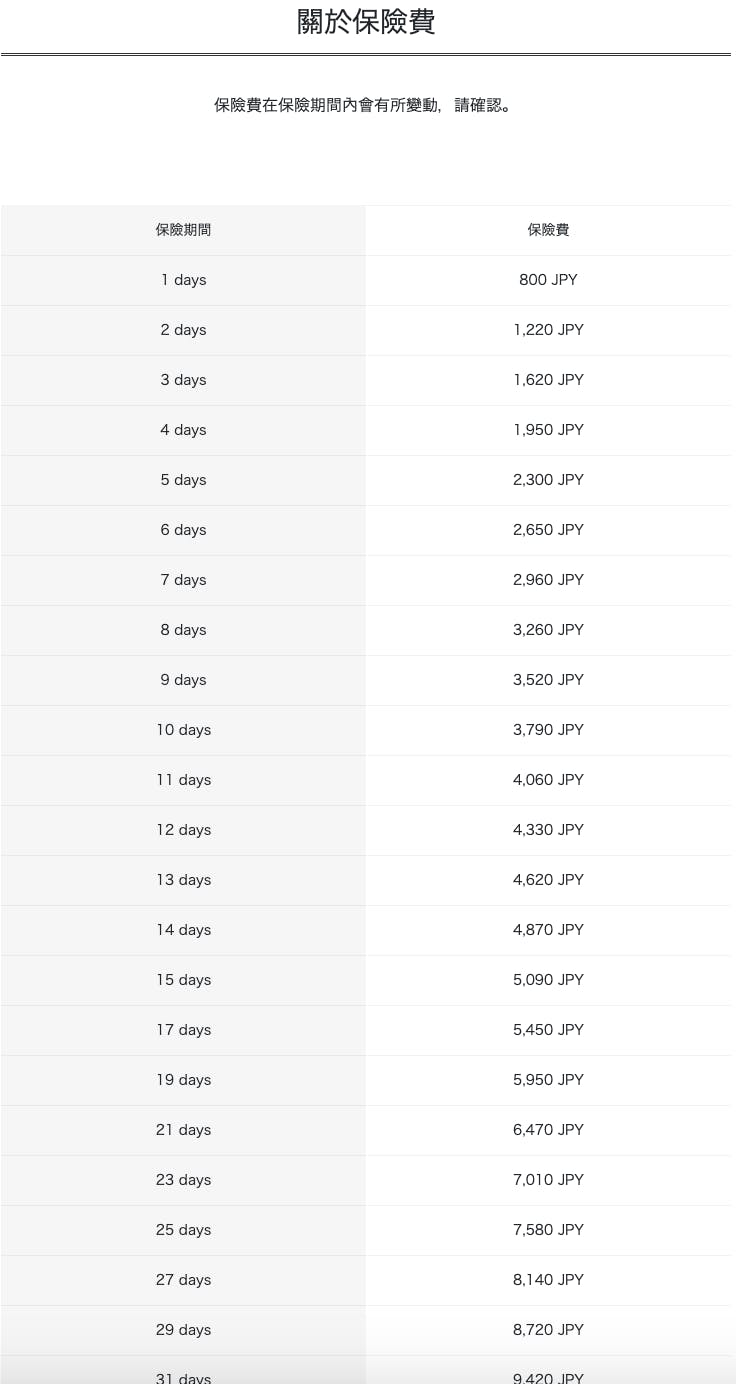The height and width of the screenshot is (1384, 736).
Task: Select the 10 days period cell
Action: click(x=183, y=730)
